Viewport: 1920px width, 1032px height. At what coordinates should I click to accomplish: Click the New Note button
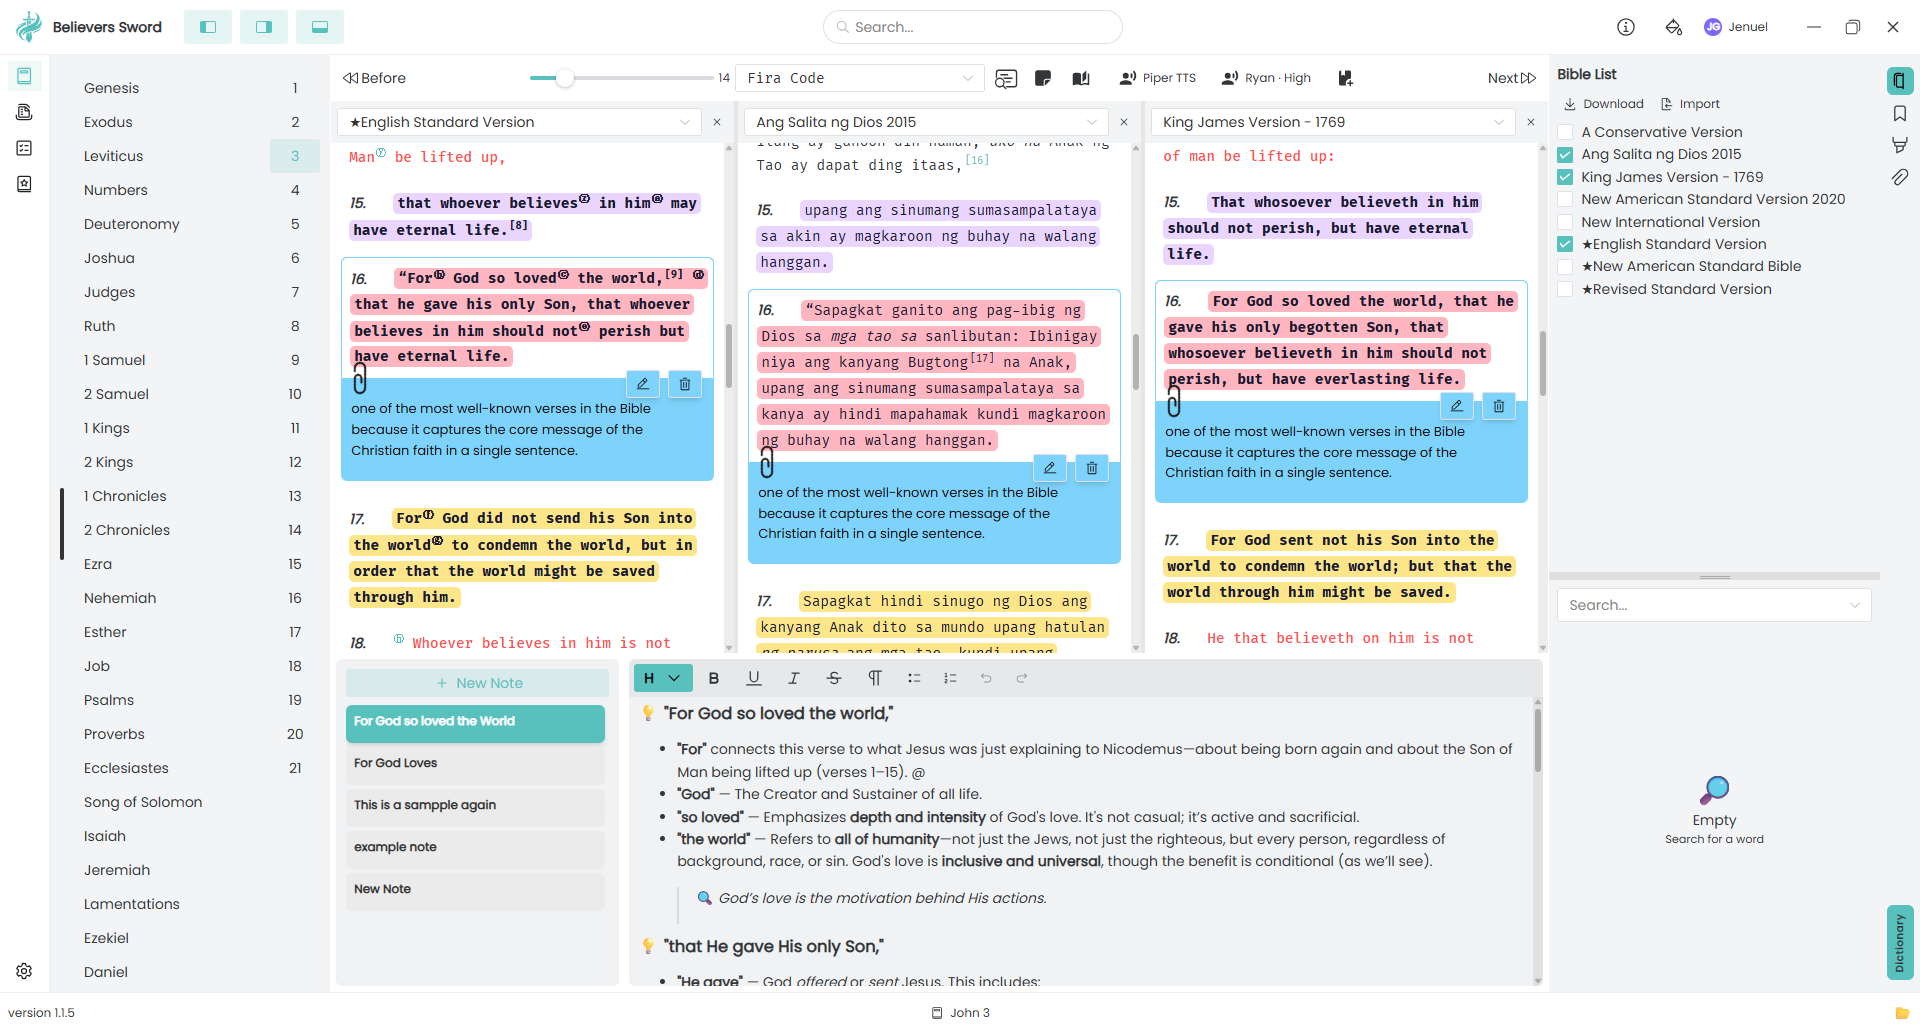478,683
